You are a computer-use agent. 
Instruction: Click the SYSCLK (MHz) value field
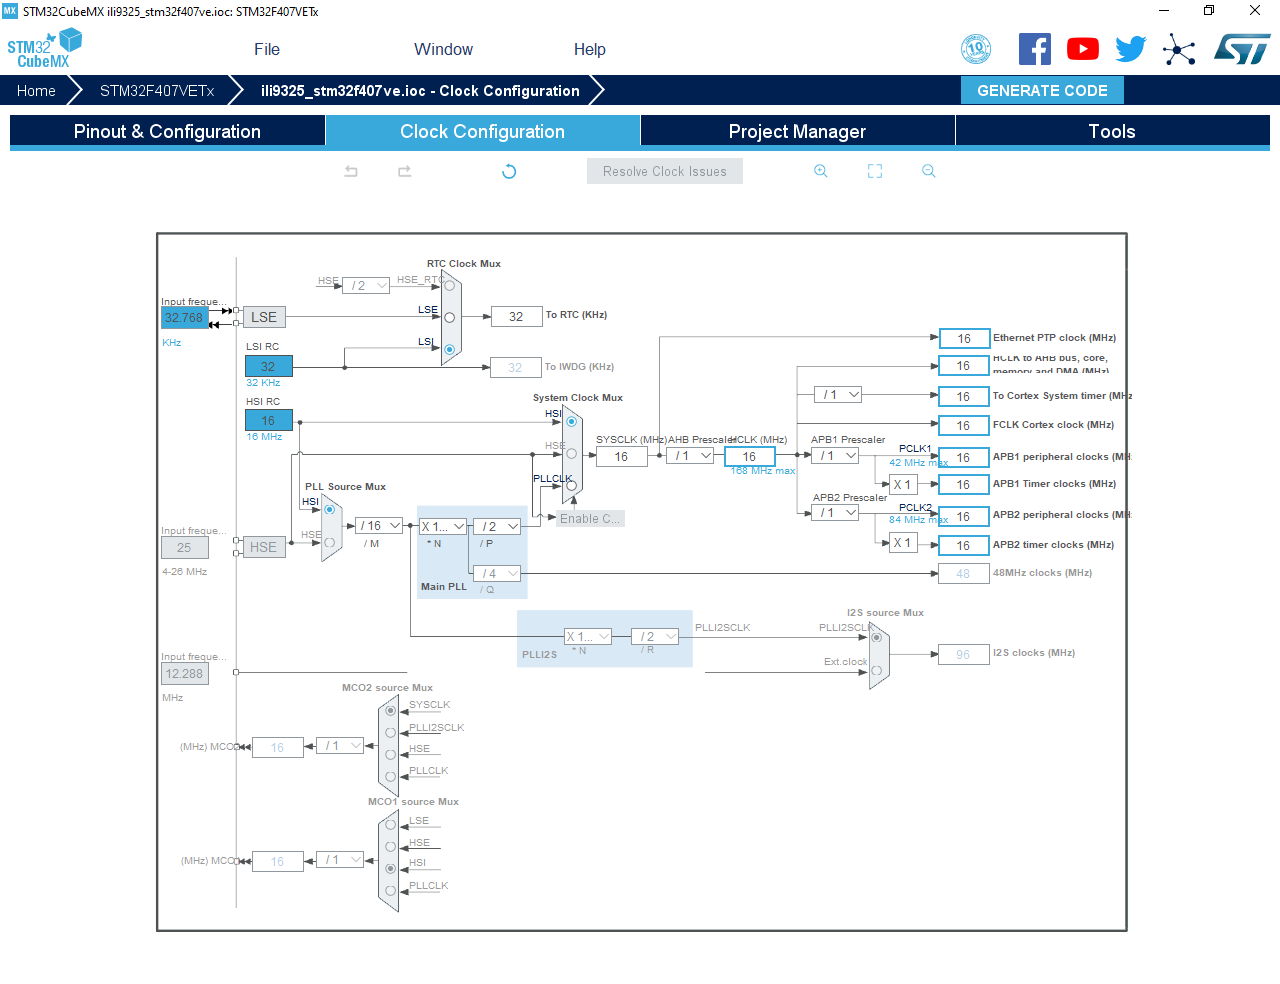coord(622,456)
